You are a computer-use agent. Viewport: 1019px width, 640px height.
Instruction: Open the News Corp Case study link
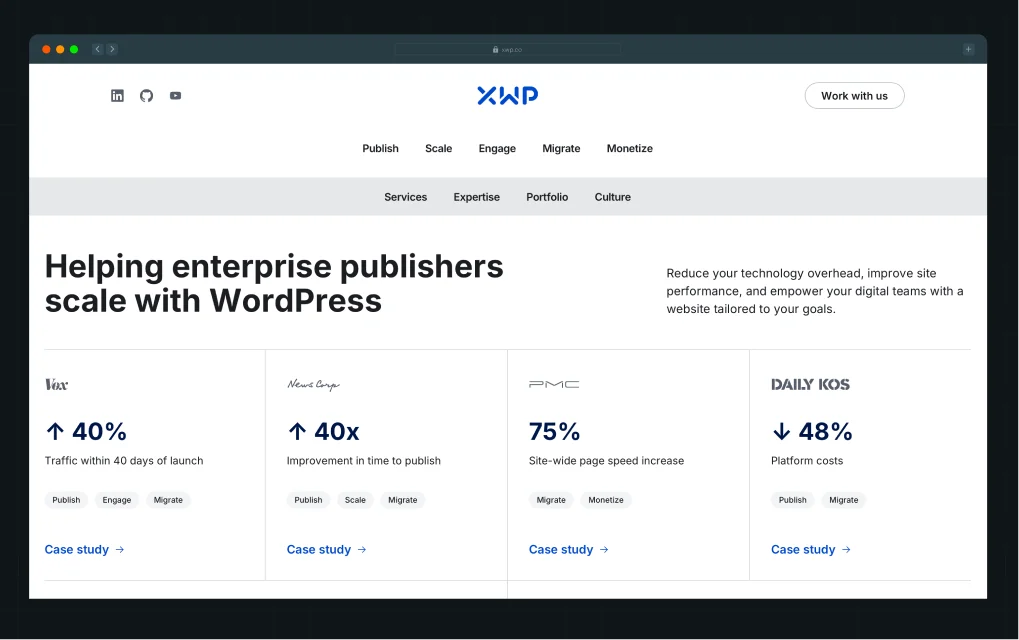[x=327, y=550]
